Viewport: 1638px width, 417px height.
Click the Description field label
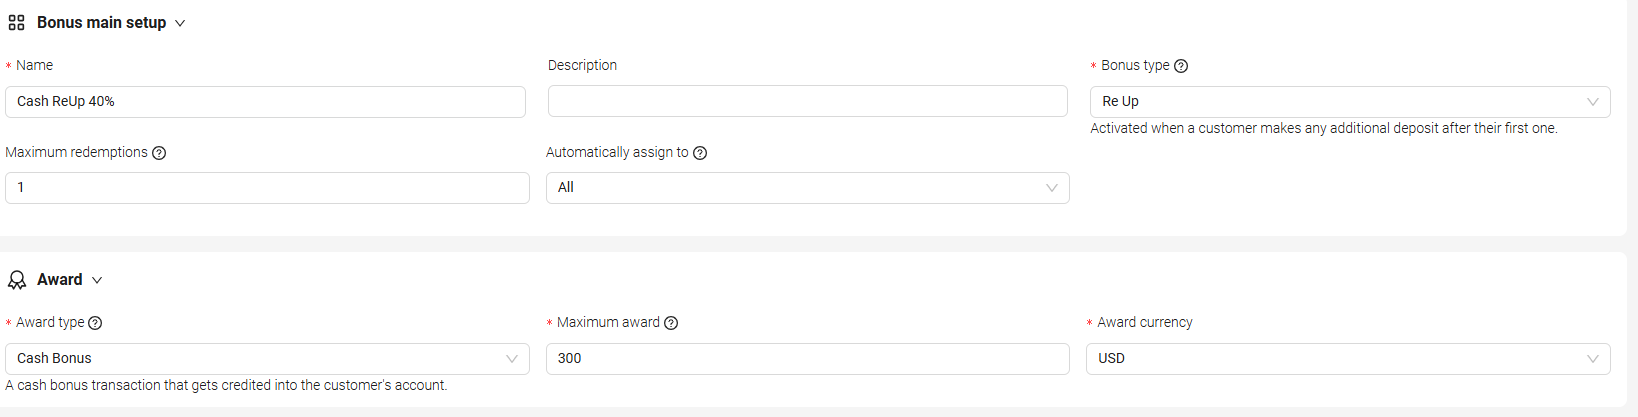[582, 65]
